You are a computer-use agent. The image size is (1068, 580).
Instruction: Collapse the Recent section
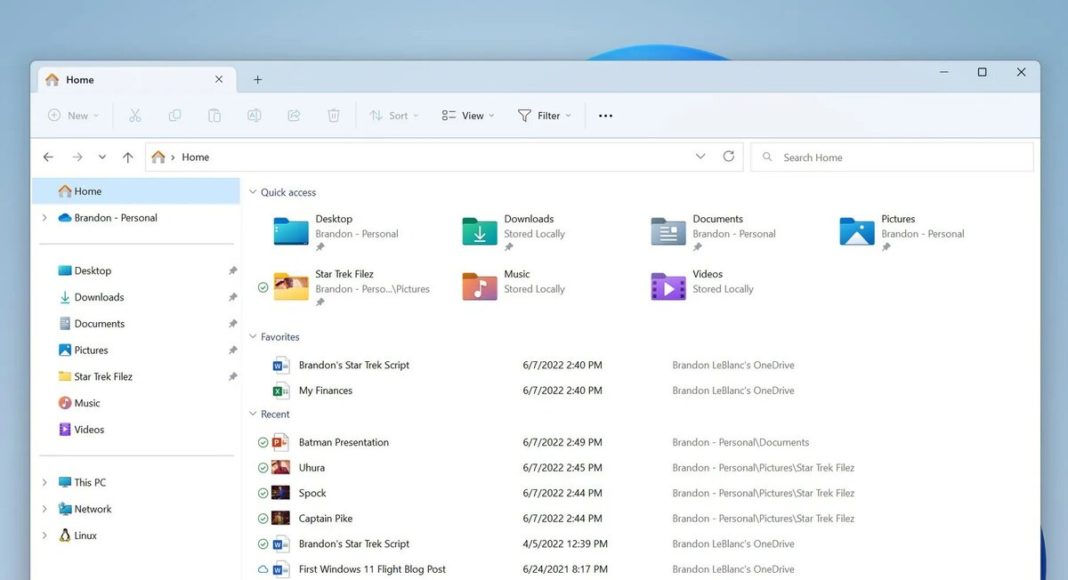pos(253,414)
